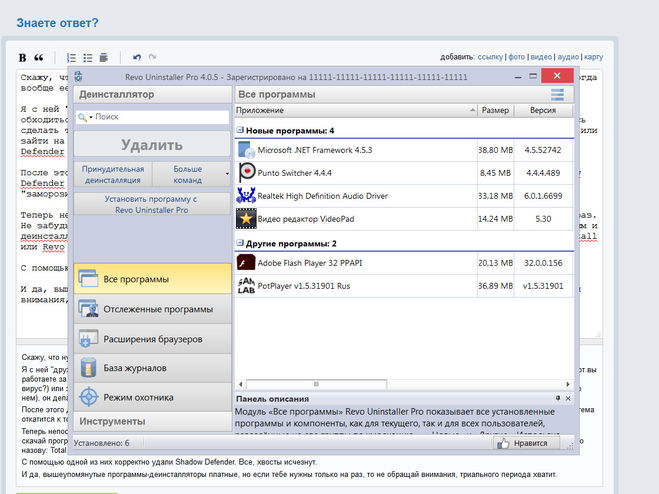
Task: Click the Realtek Audio Driver crab icon
Action: coord(246,195)
